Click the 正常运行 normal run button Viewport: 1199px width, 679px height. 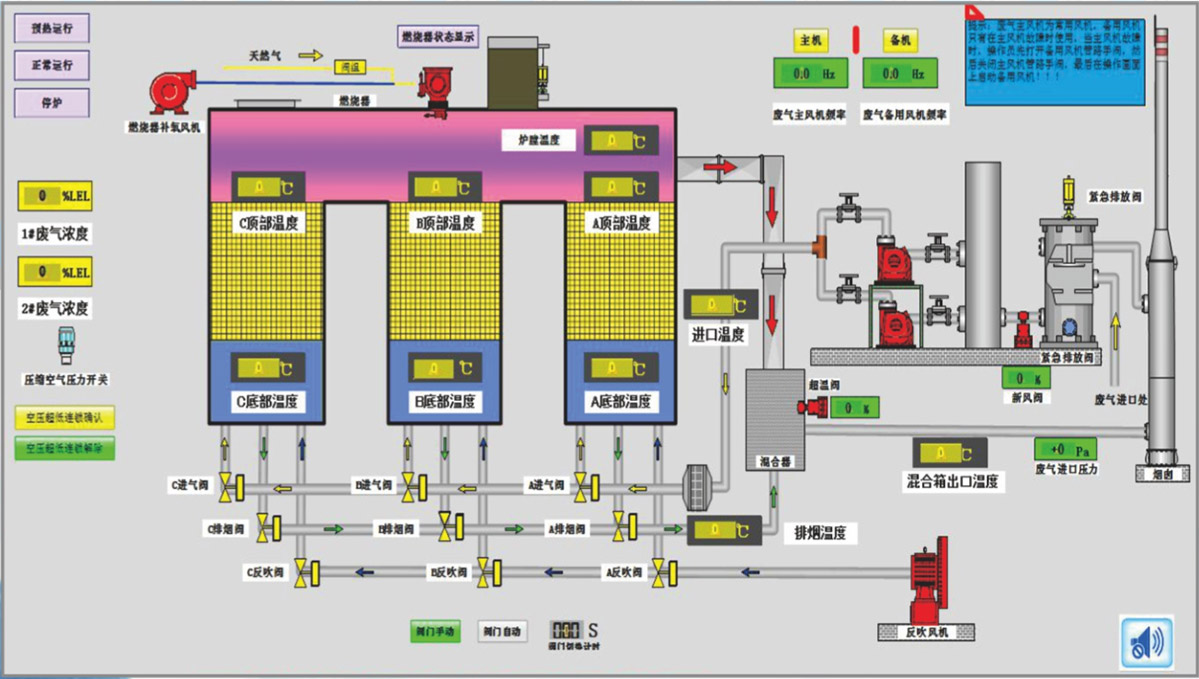tap(52, 65)
